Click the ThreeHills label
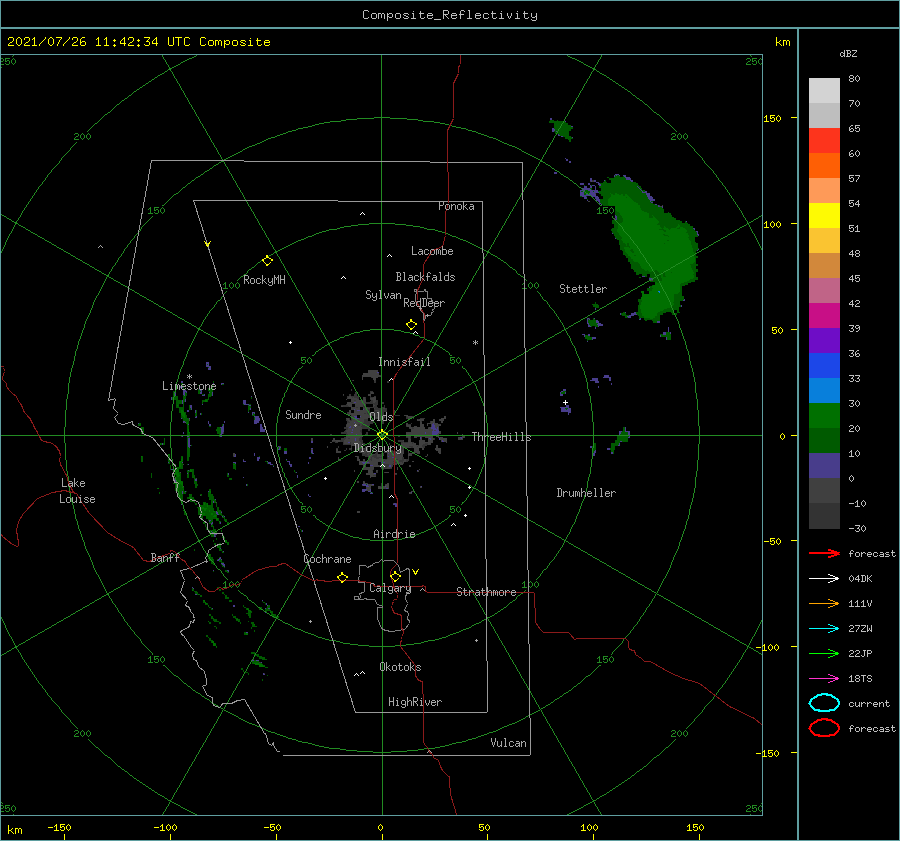This screenshot has height=841, width=900. coord(501,437)
